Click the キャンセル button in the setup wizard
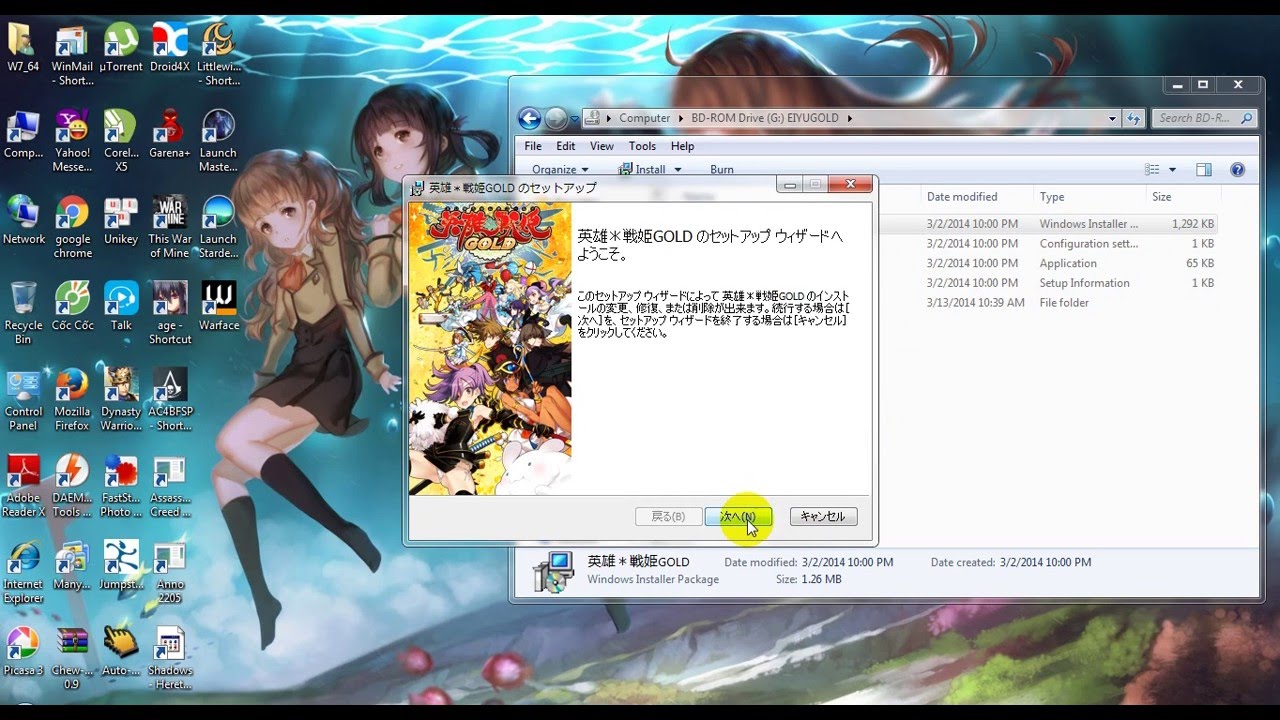 823,517
